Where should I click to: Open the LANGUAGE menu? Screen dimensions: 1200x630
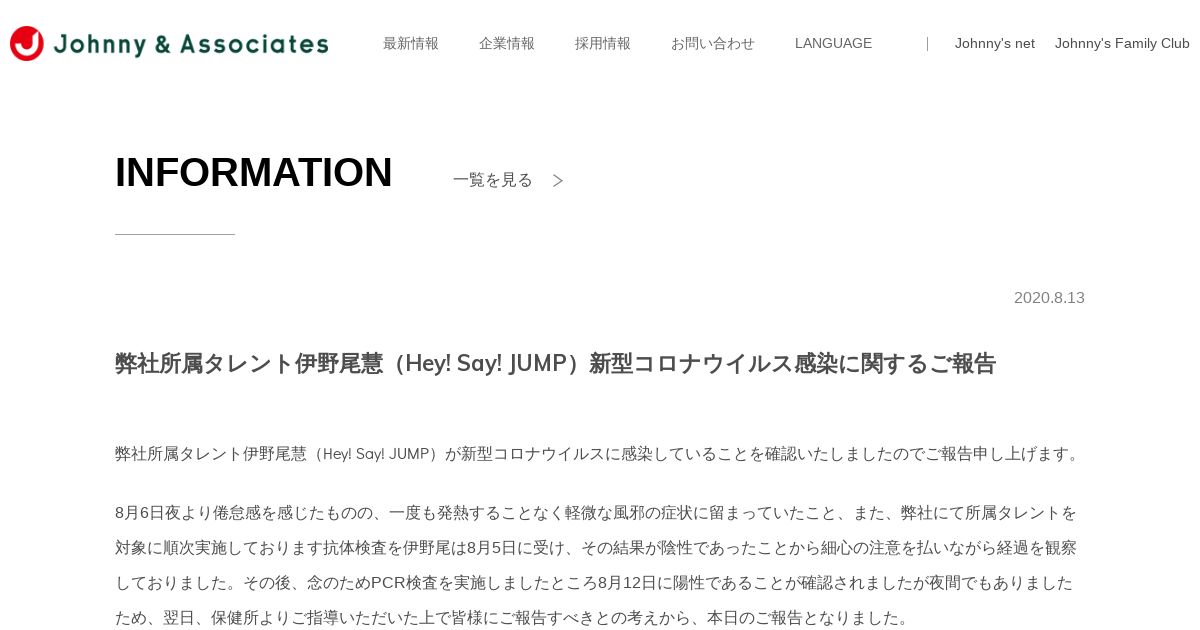point(833,44)
